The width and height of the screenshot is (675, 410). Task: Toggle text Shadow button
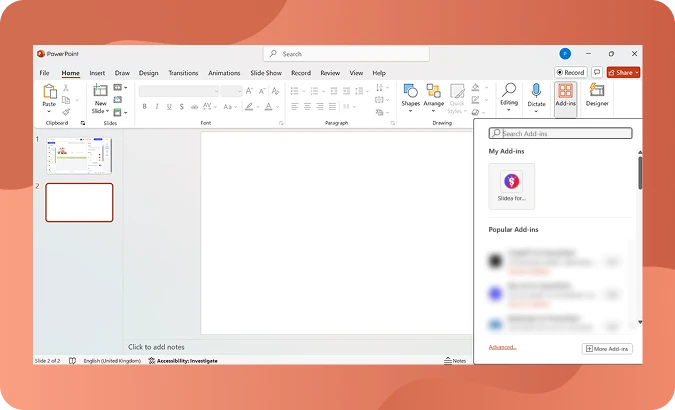pyautogui.click(x=182, y=106)
